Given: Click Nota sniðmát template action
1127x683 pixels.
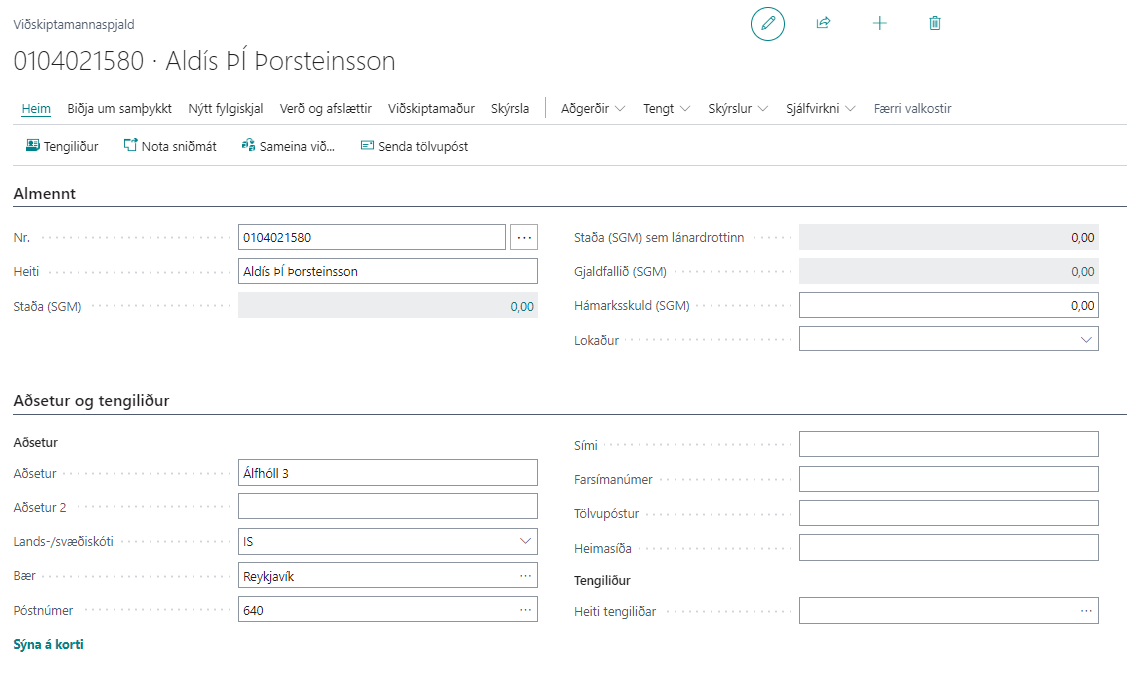Looking at the screenshot, I should (170, 146).
